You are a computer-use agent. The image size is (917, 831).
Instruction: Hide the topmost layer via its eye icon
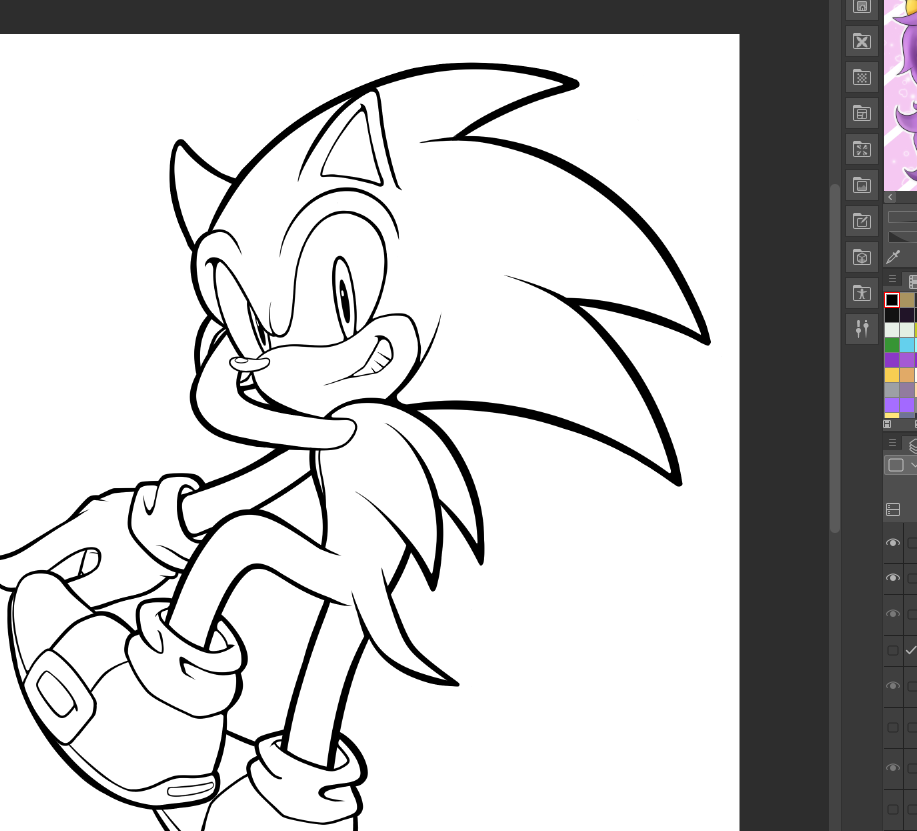(892, 543)
